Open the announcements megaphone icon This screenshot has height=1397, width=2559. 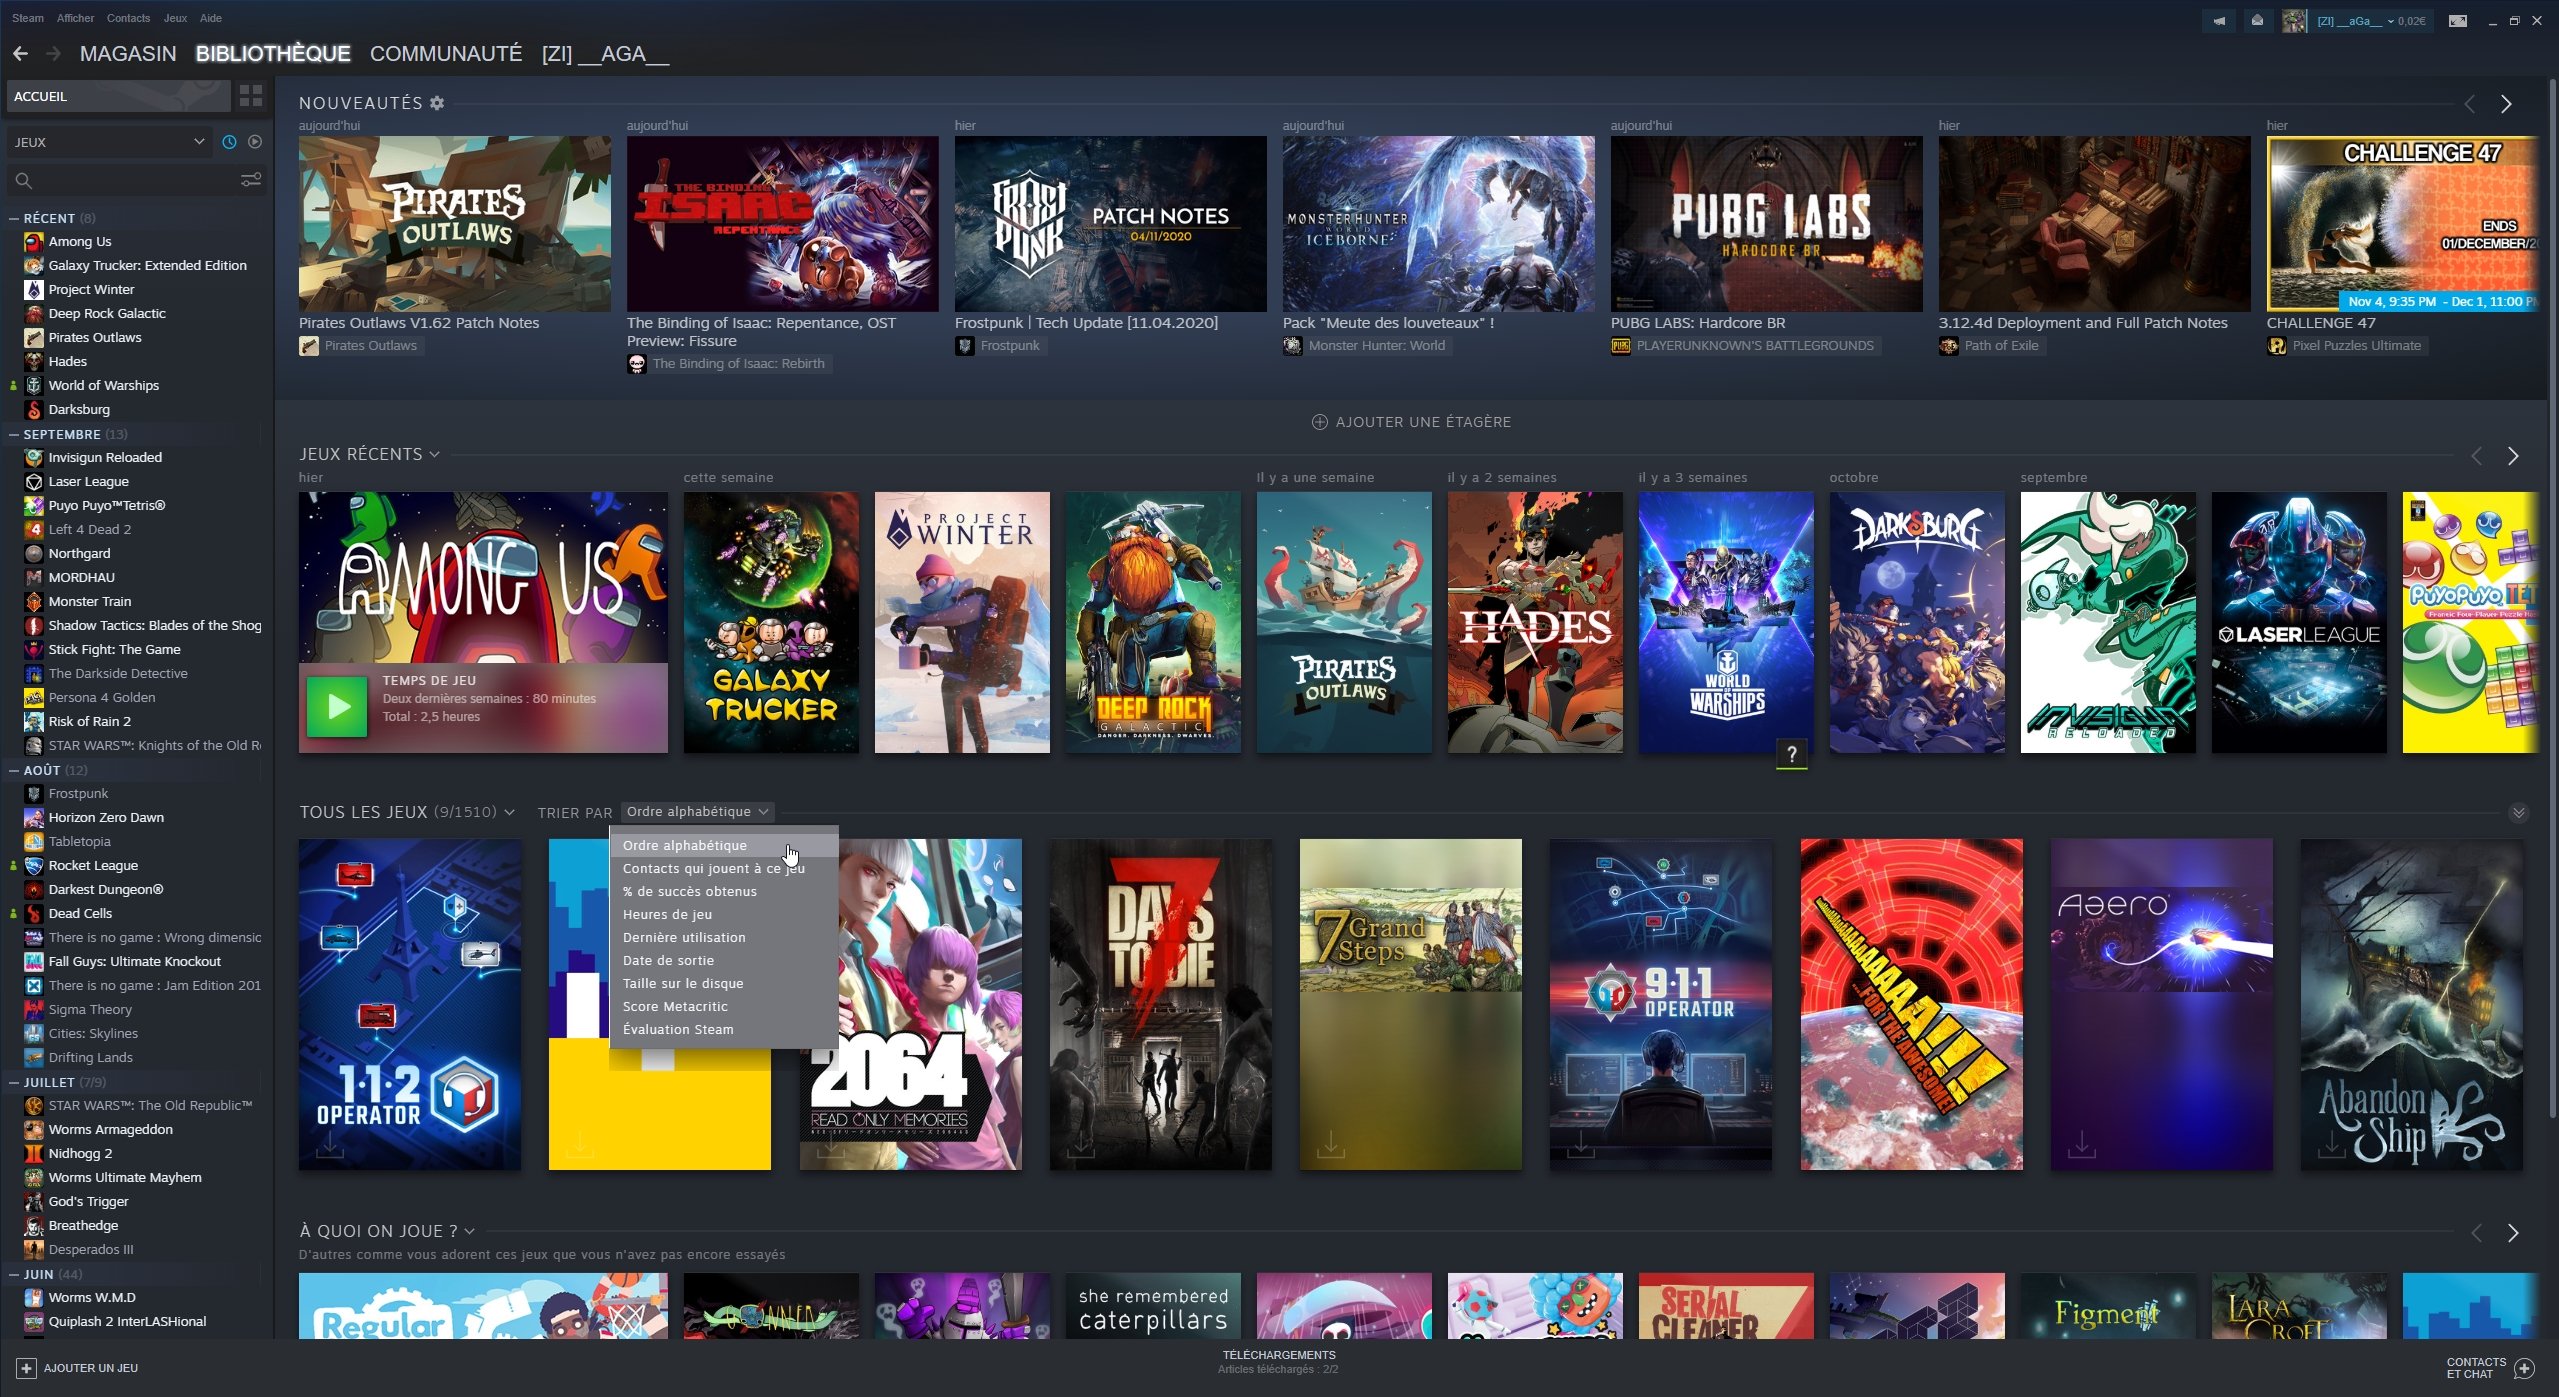(x=2218, y=20)
